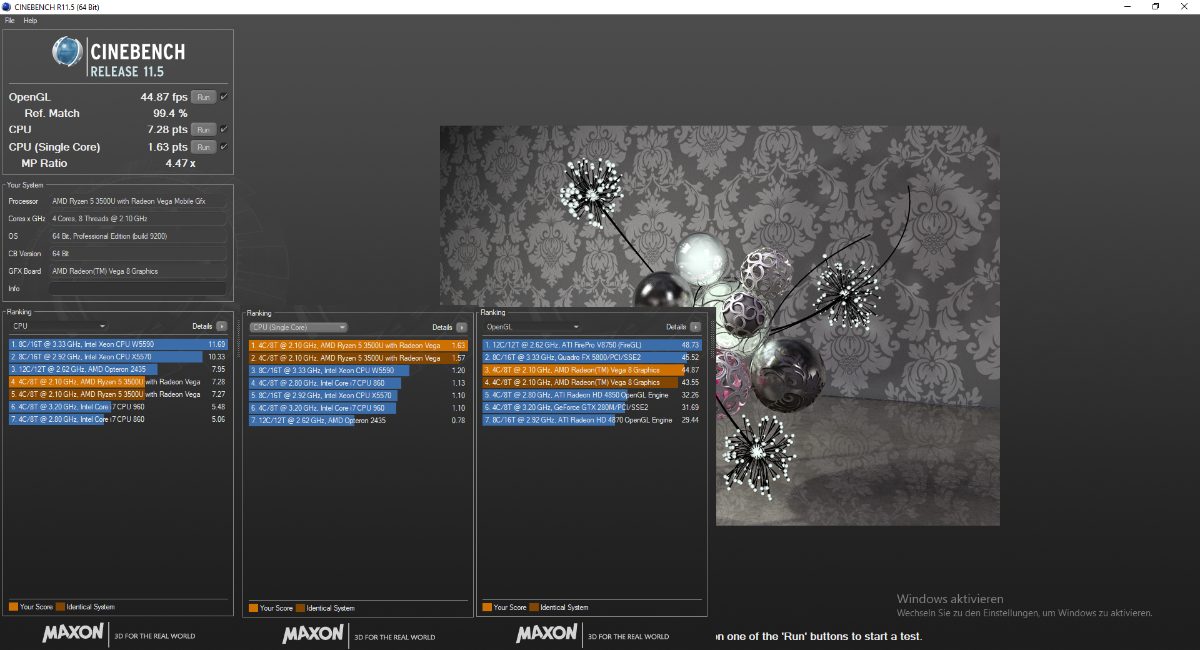
Task: Click the Details arrow in CPU ranking
Action: tap(221, 326)
